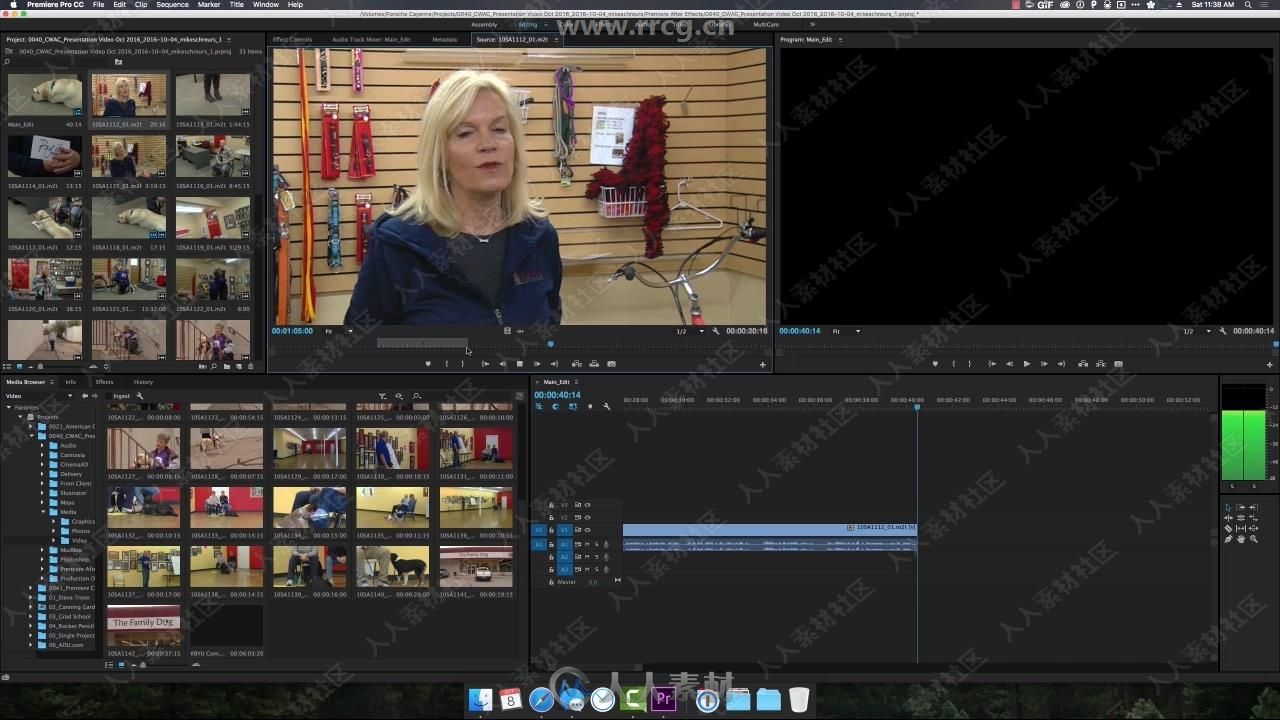The width and height of the screenshot is (1280, 720).
Task: Go back in Media Browser navigation
Action: 85,396
